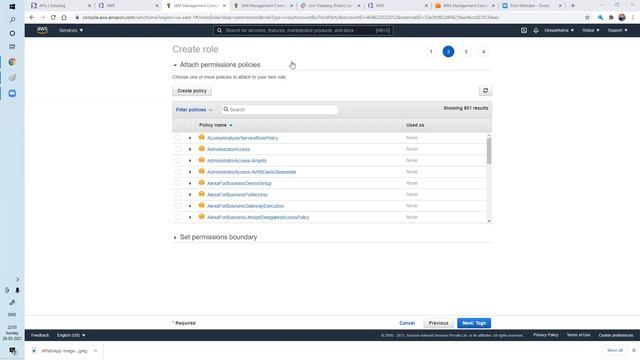
Task: Open the Services dropdown menu
Action: [x=71, y=30]
